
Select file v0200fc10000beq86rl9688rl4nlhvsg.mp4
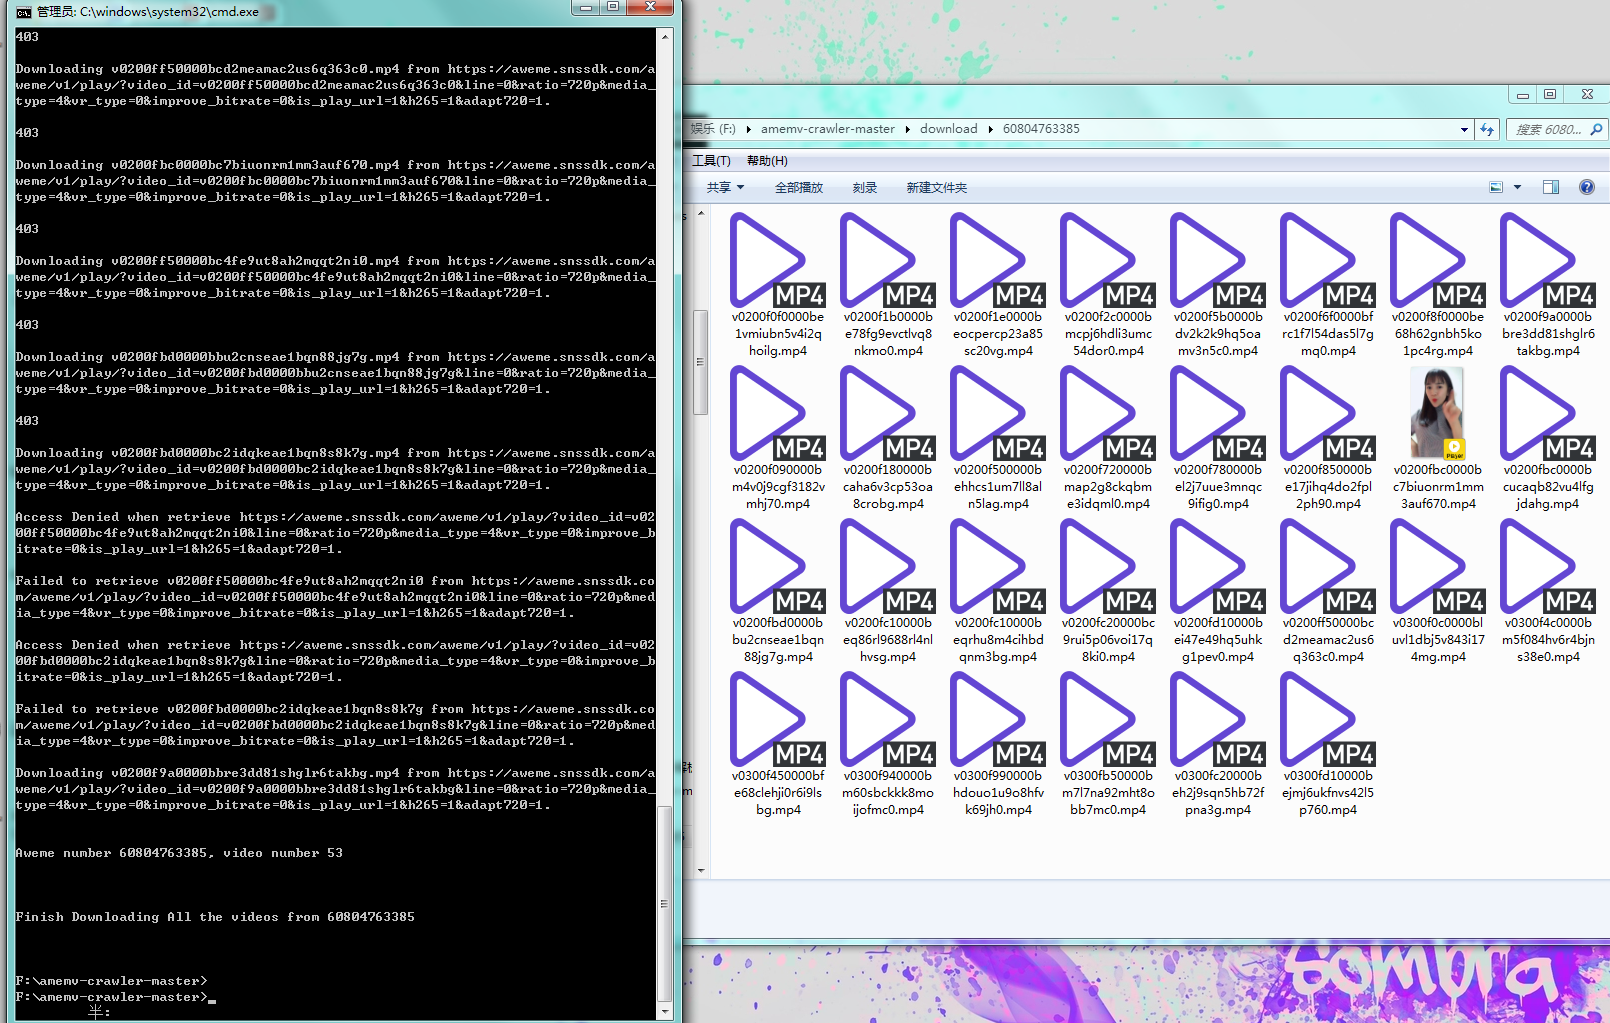(x=888, y=591)
